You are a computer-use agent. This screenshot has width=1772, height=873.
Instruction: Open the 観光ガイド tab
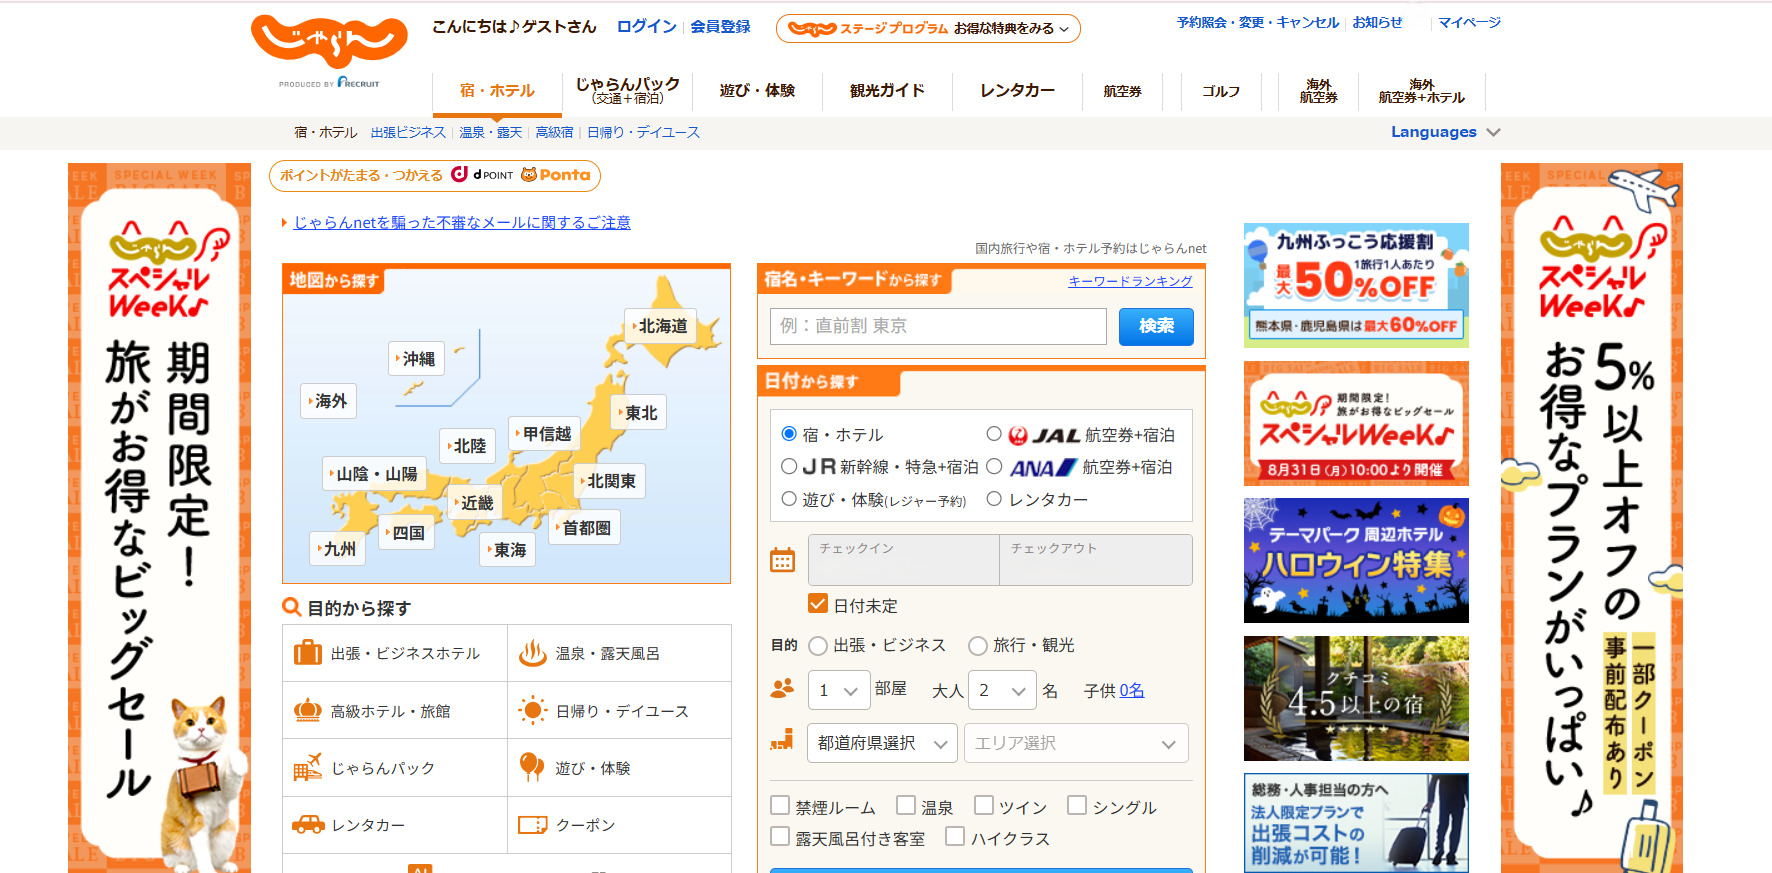887,91
